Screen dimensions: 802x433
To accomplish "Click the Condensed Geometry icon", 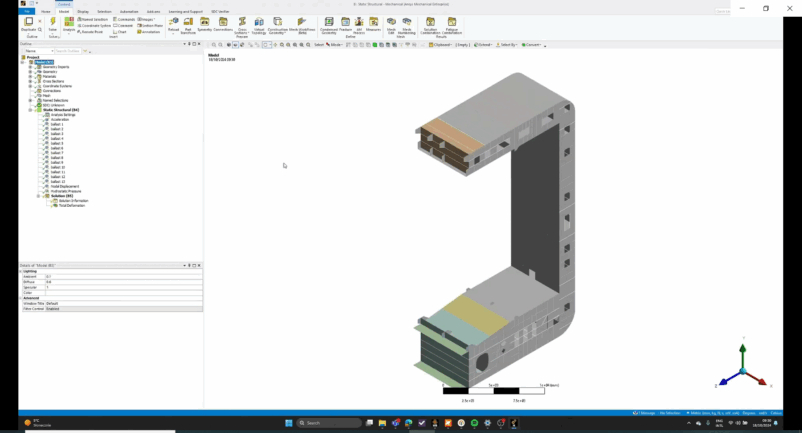I will tap(329, 21).
